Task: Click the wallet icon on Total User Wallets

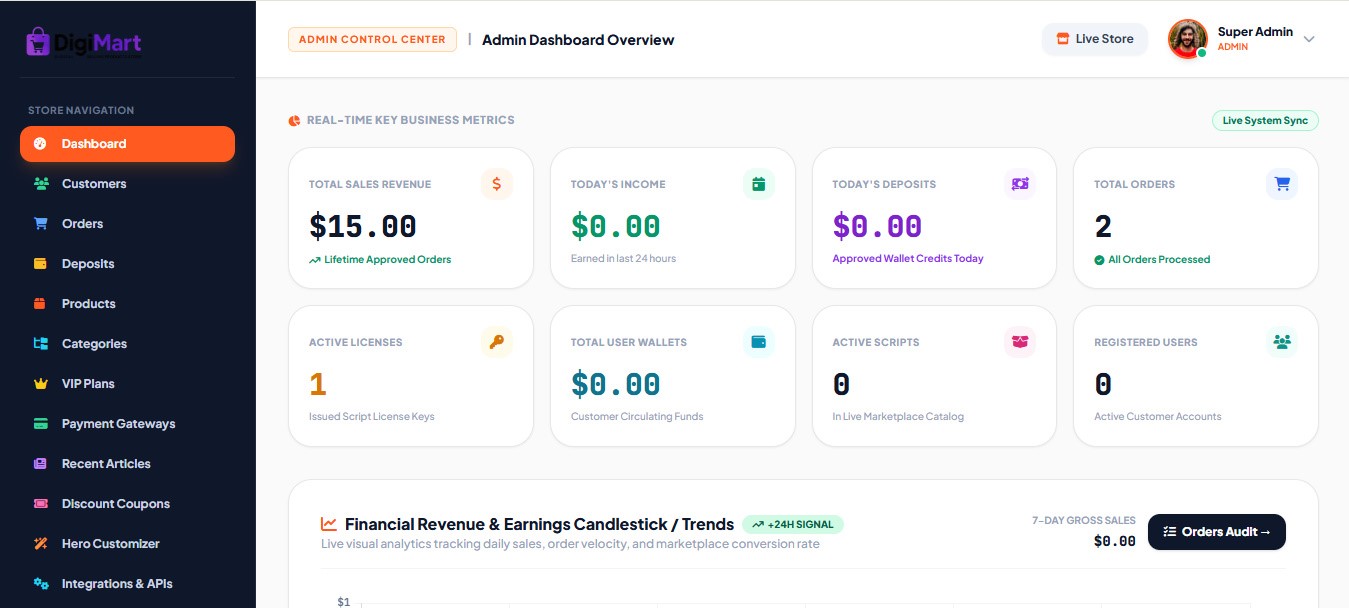Action: pyautogui.click(x=759, y=342)
